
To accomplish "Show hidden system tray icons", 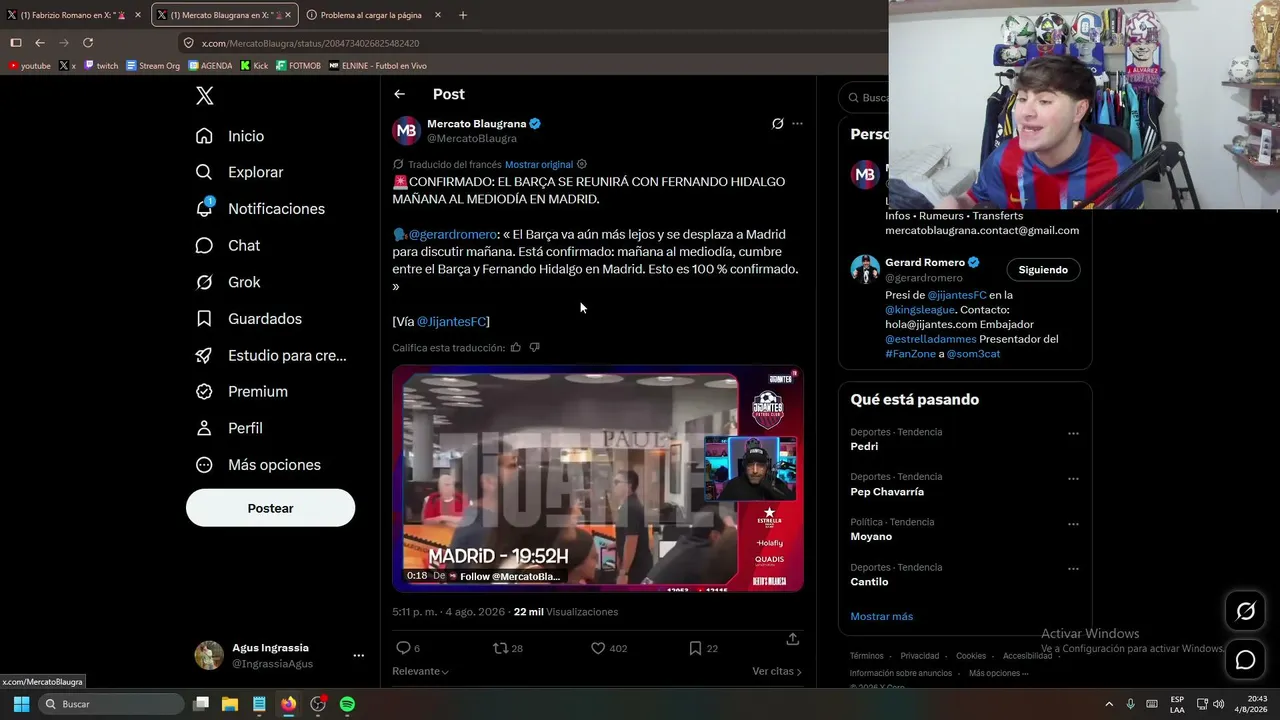I will (1108, 704).
